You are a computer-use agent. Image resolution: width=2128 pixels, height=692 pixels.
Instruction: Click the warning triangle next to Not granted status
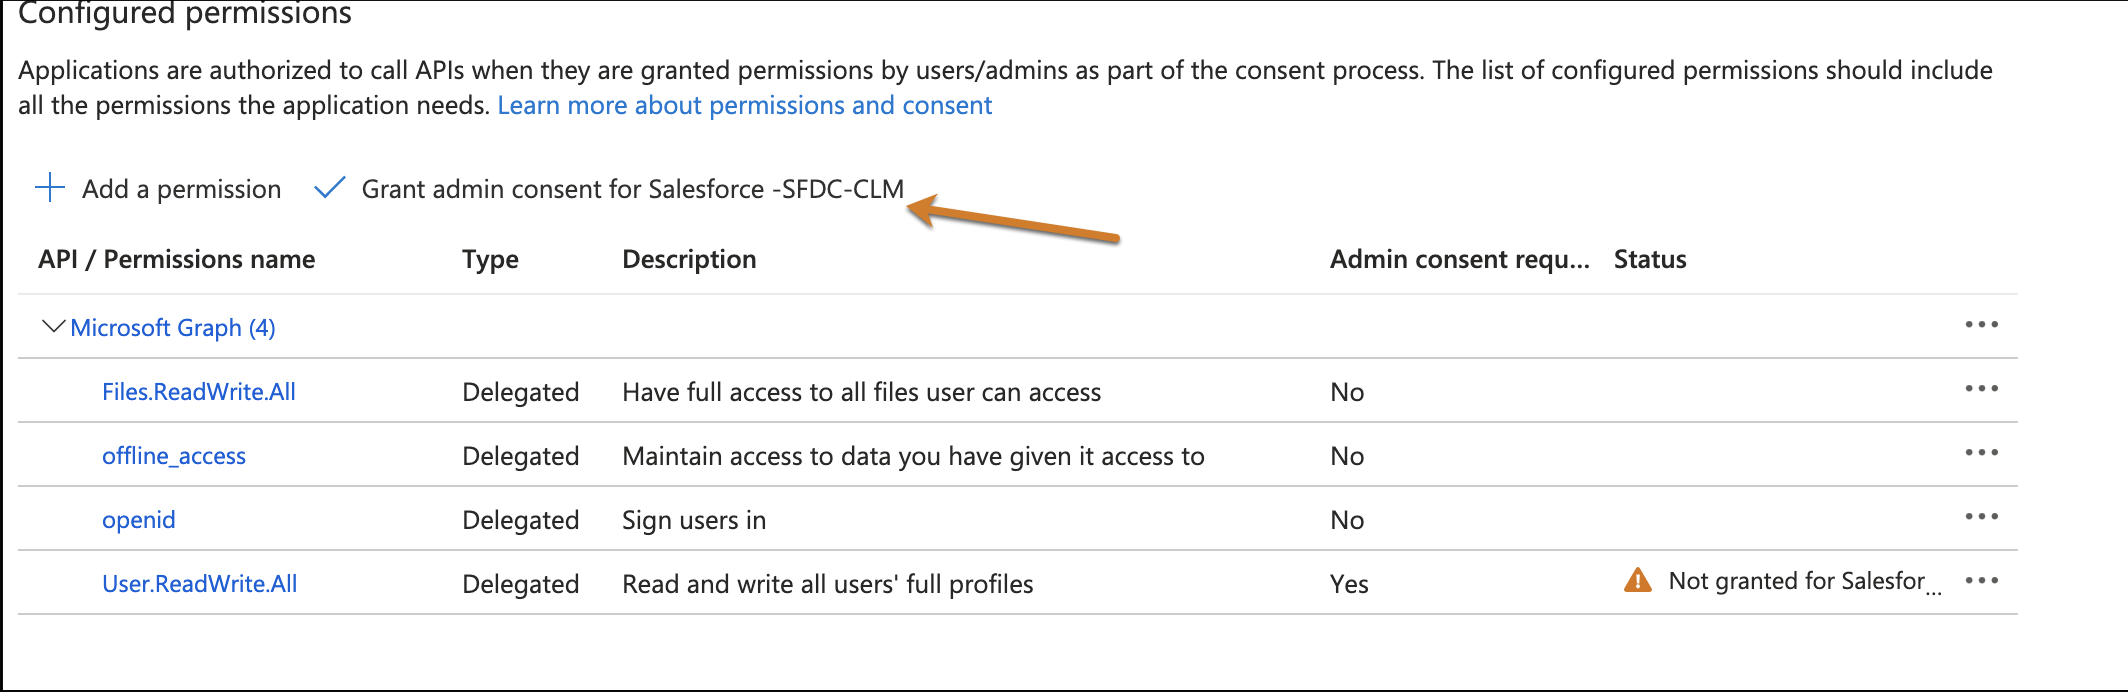pos(1638,580)
